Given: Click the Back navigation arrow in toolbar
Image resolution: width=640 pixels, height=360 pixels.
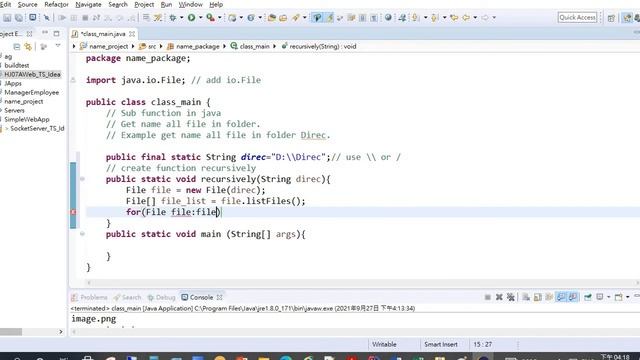Looking at the screenshot, I should (466, 18).
